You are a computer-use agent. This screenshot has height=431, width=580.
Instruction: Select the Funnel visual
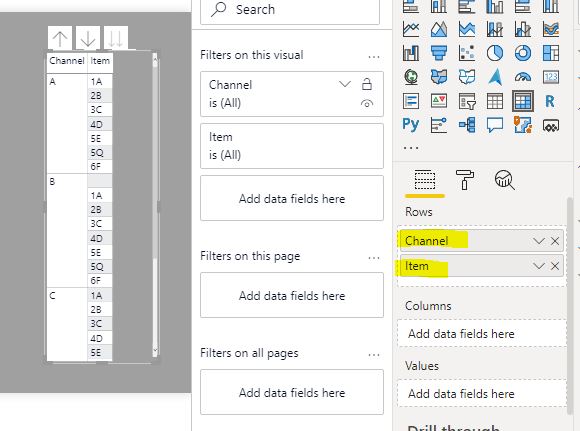[439, 53]
